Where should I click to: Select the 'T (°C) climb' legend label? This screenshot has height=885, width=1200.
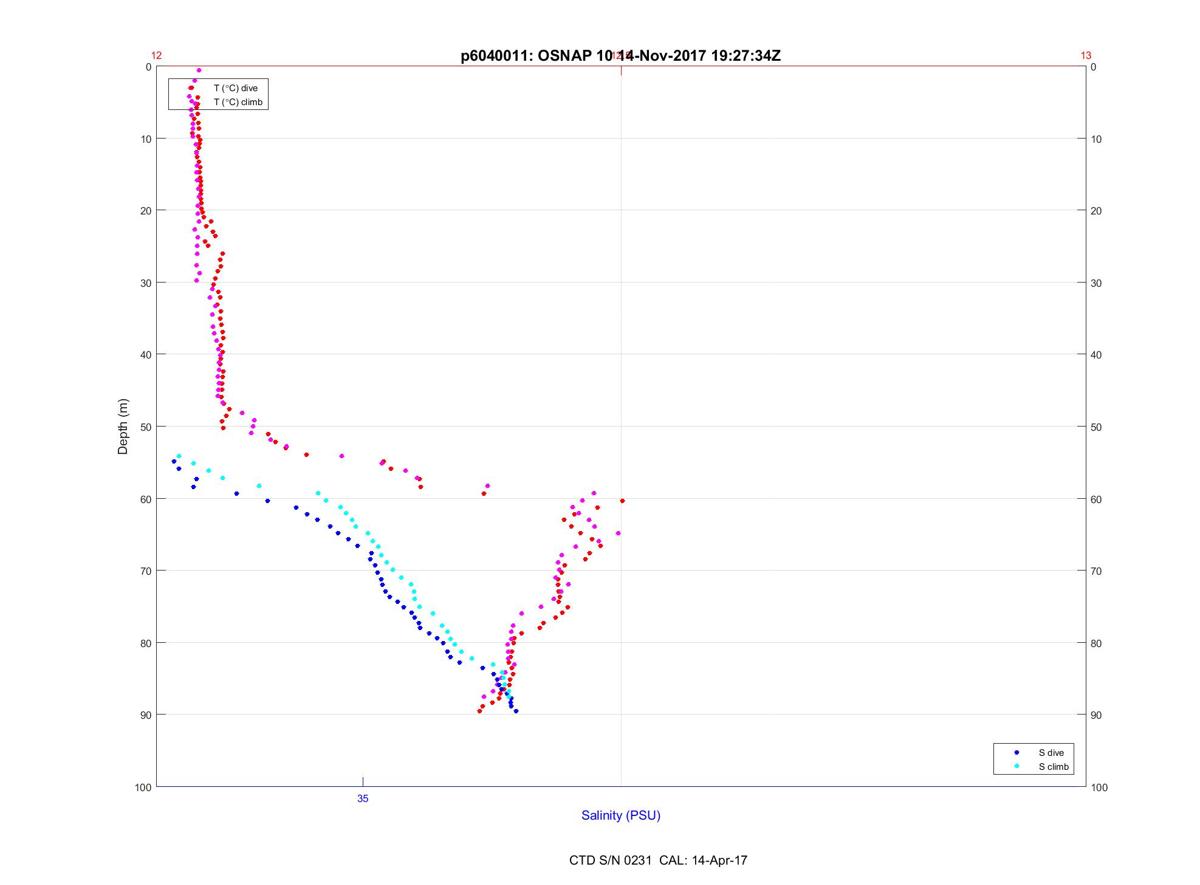(237, 102)
